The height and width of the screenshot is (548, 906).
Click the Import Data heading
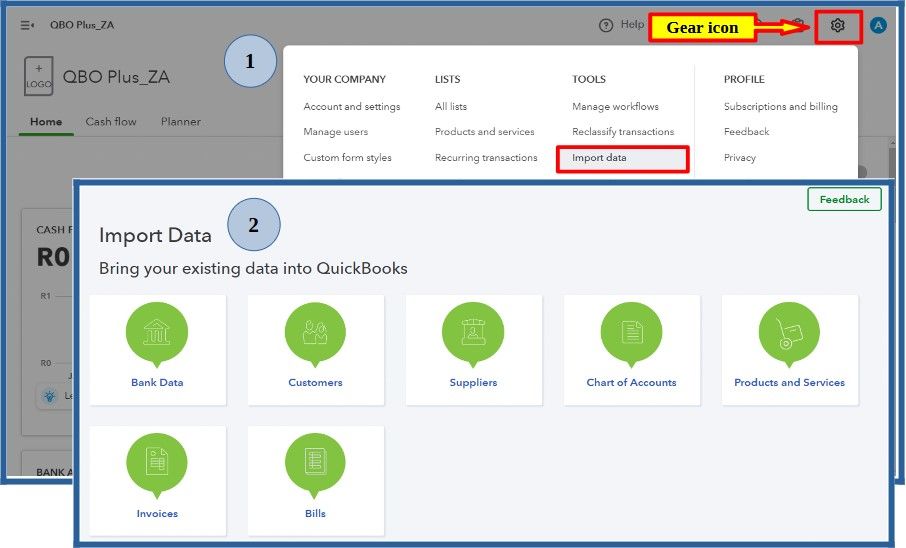155,235
